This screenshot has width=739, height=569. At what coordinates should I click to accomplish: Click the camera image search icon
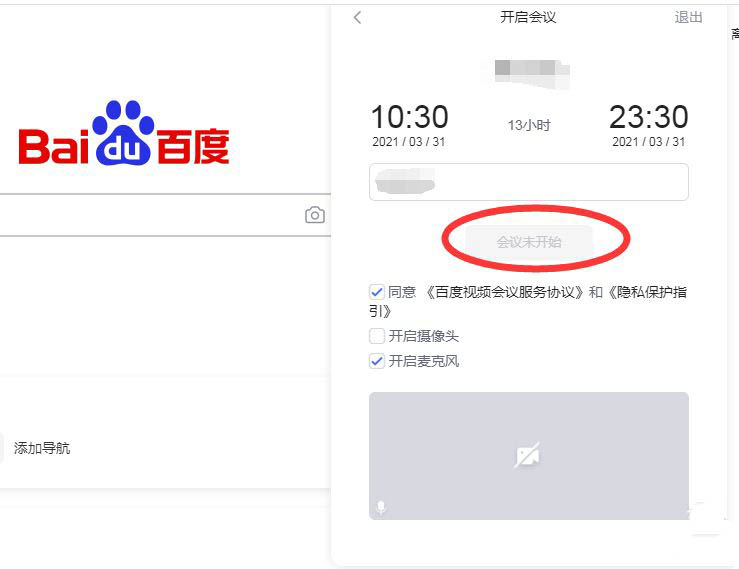click(x=315, y=215)
